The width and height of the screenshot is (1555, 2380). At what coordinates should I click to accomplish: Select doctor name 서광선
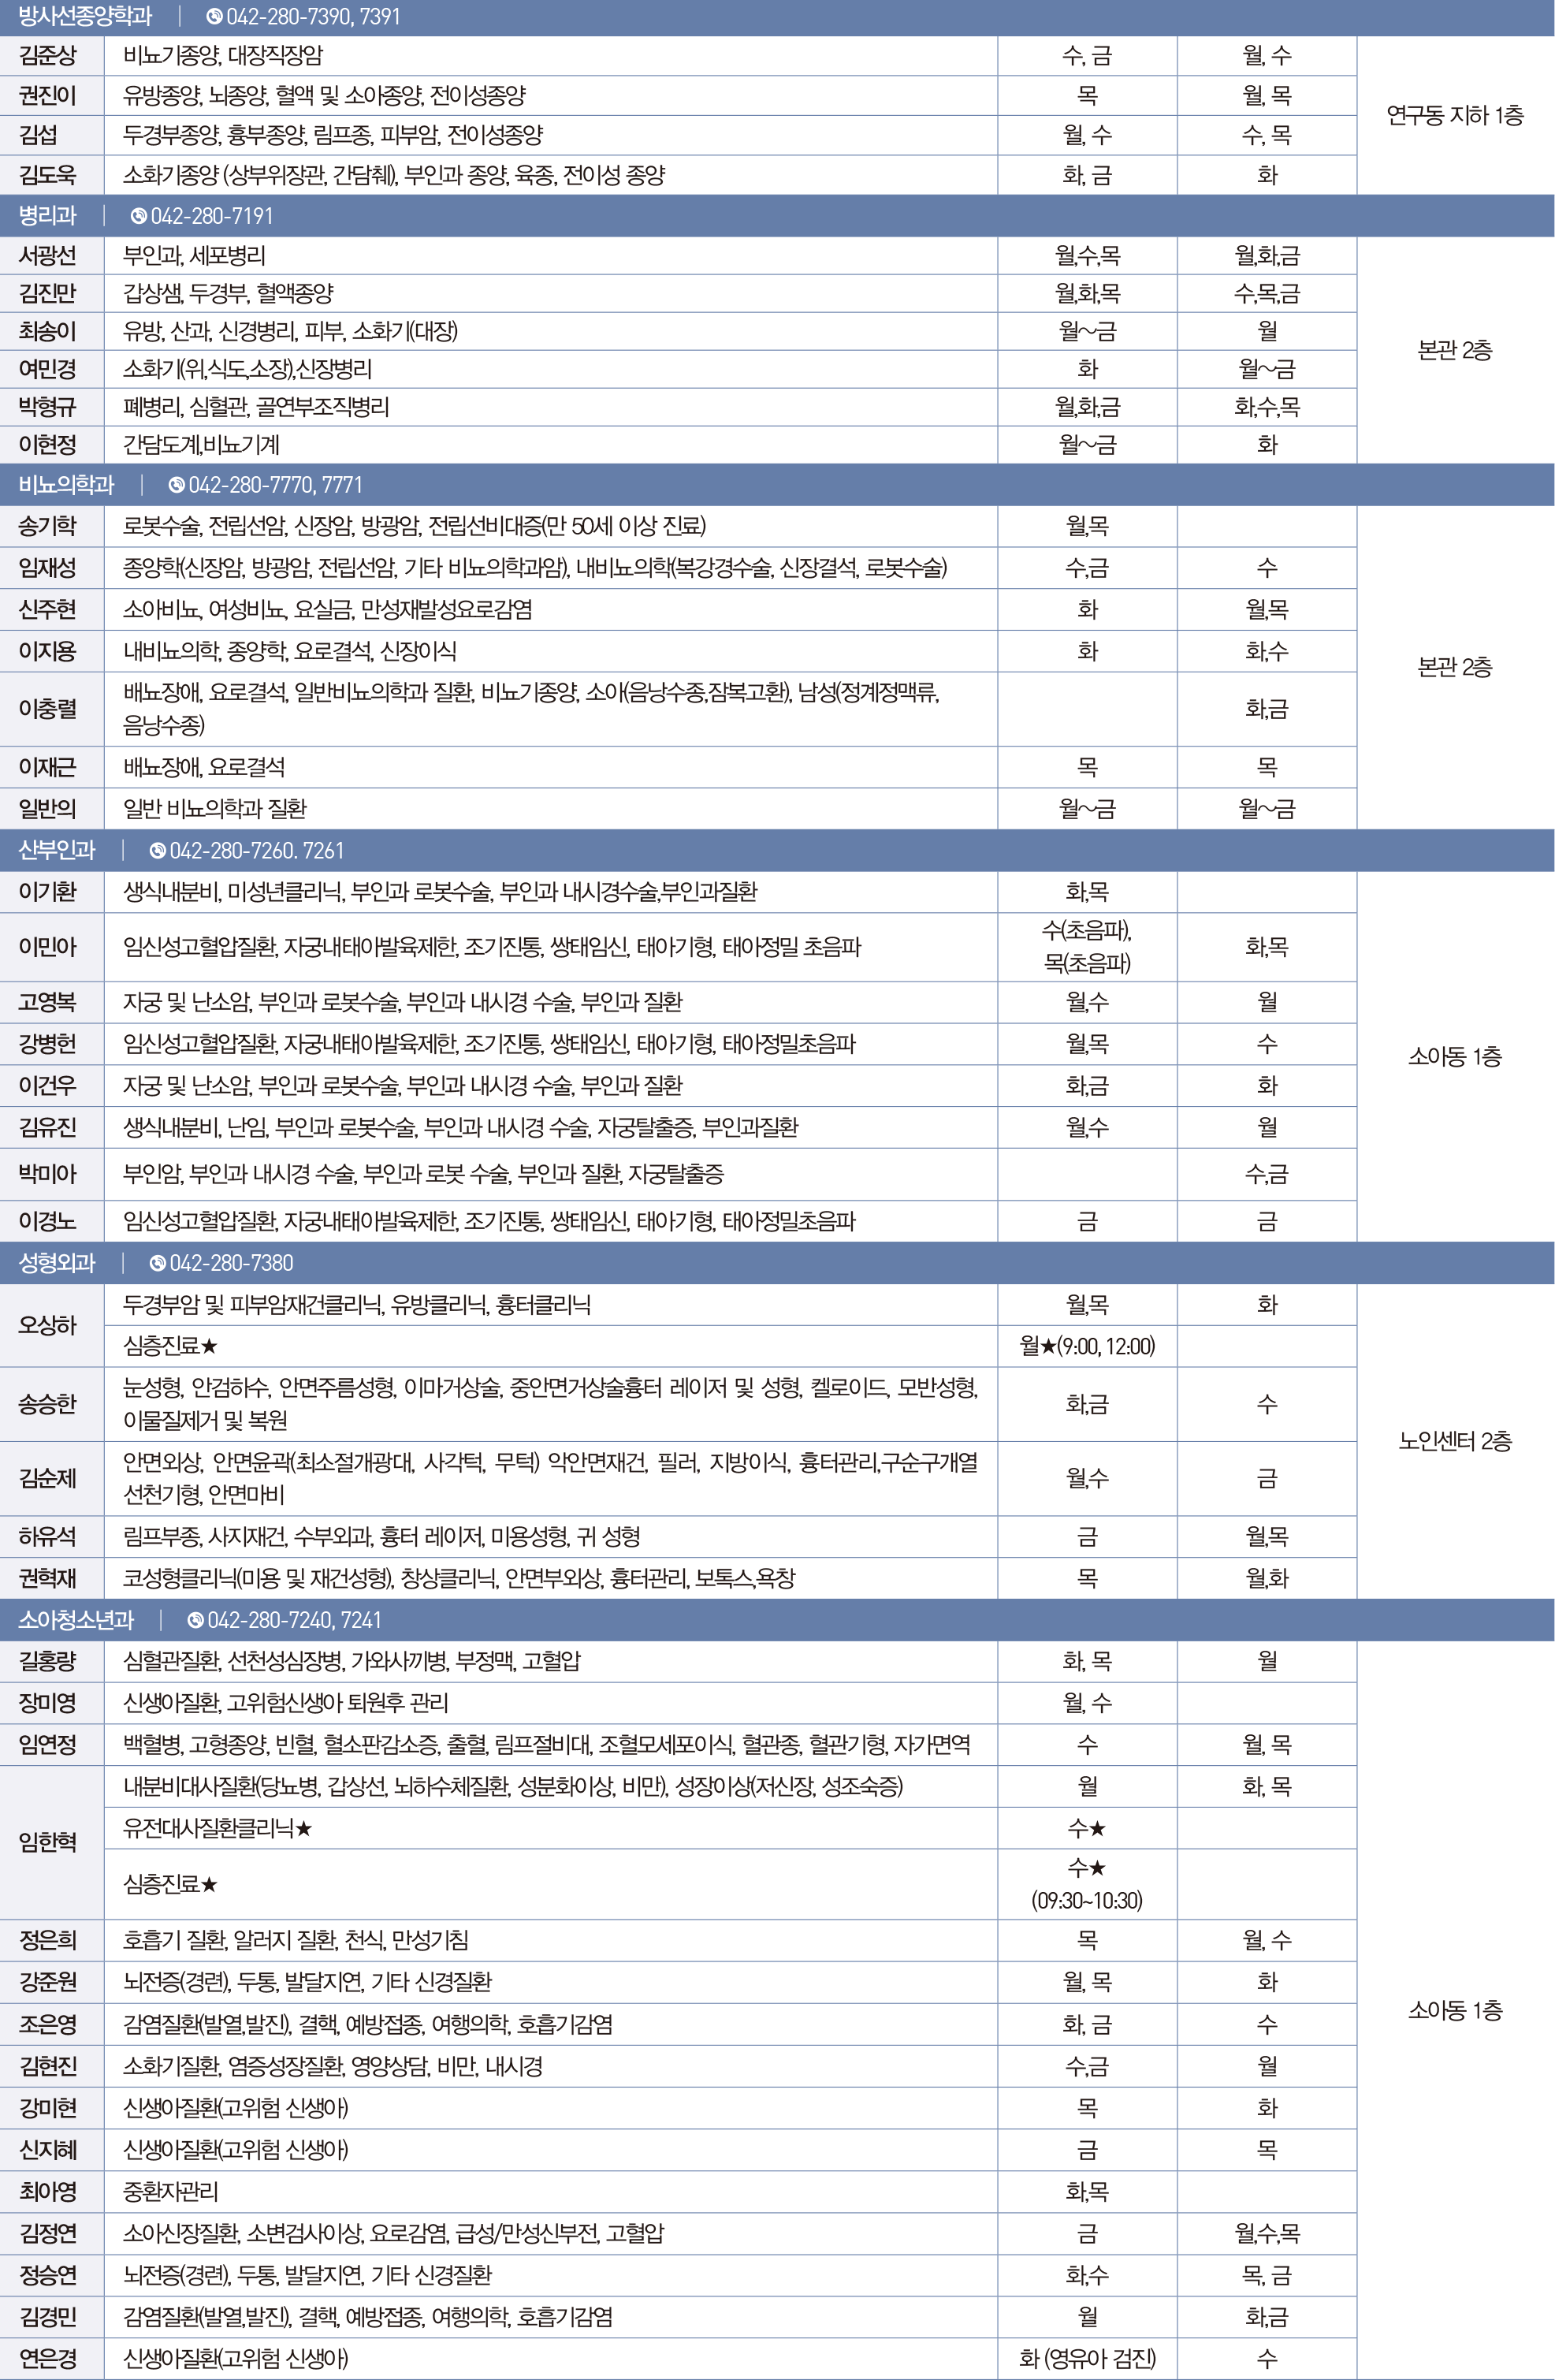pos(47,256)
